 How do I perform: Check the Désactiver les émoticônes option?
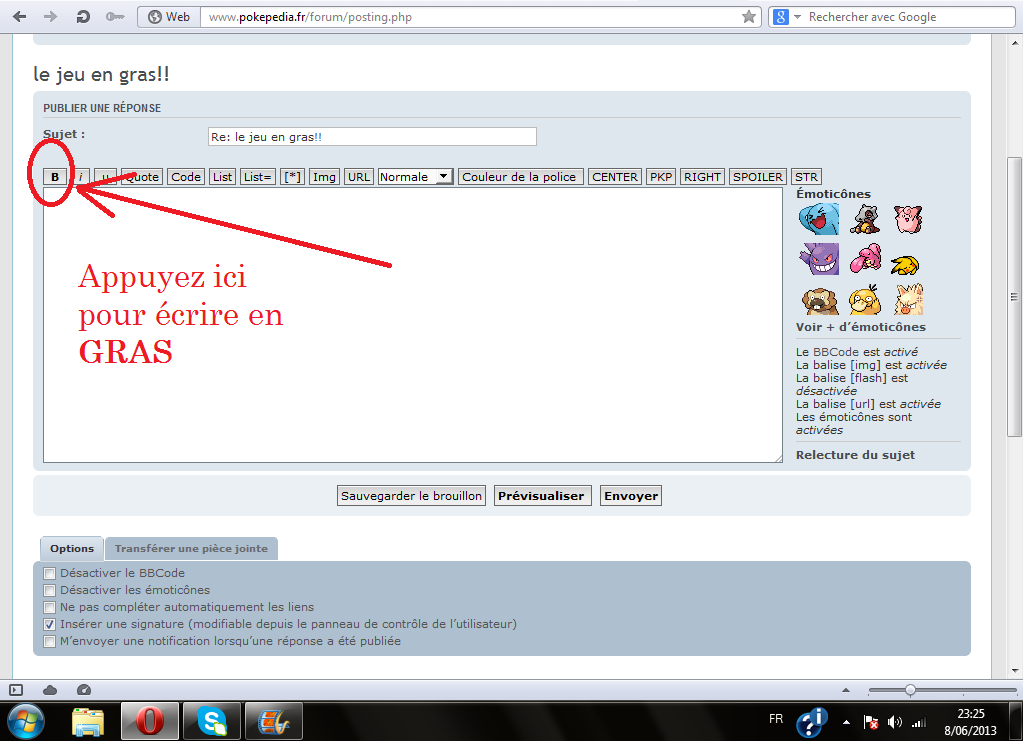(x=50, y=590)
